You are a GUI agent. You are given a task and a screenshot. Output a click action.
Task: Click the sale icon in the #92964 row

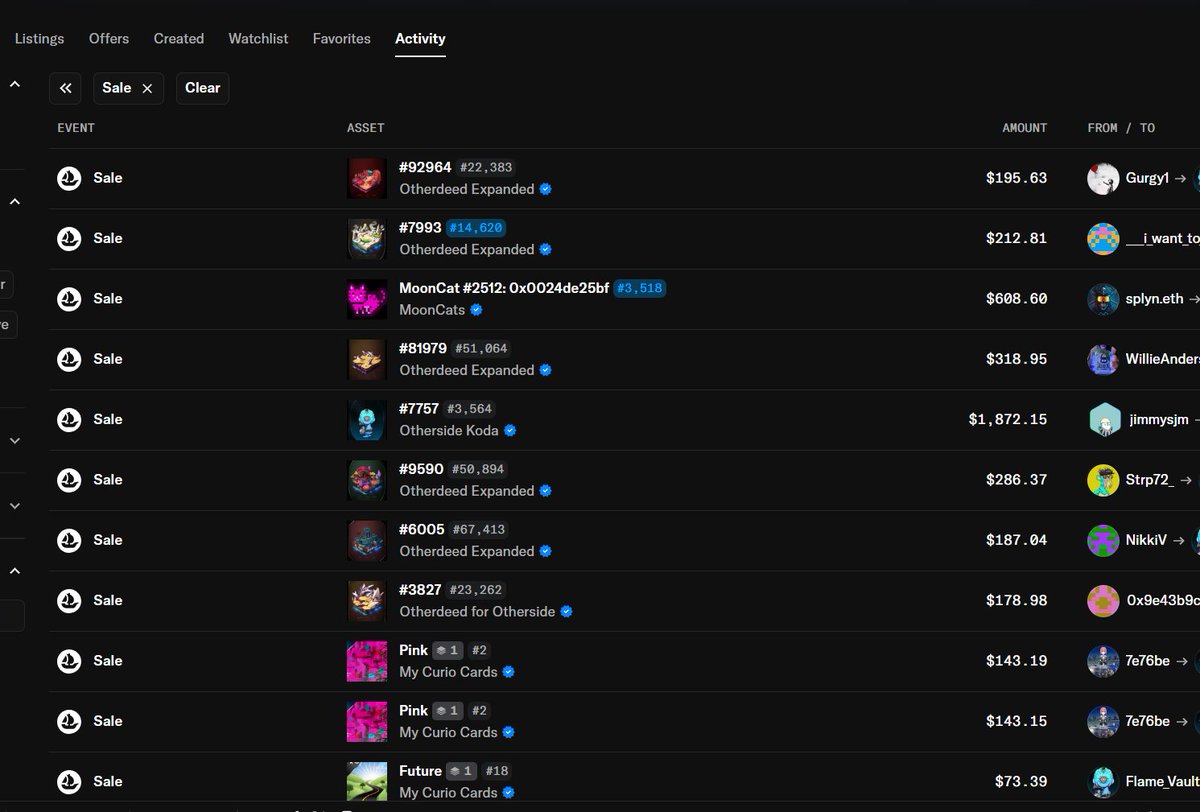tap(69, 178)
